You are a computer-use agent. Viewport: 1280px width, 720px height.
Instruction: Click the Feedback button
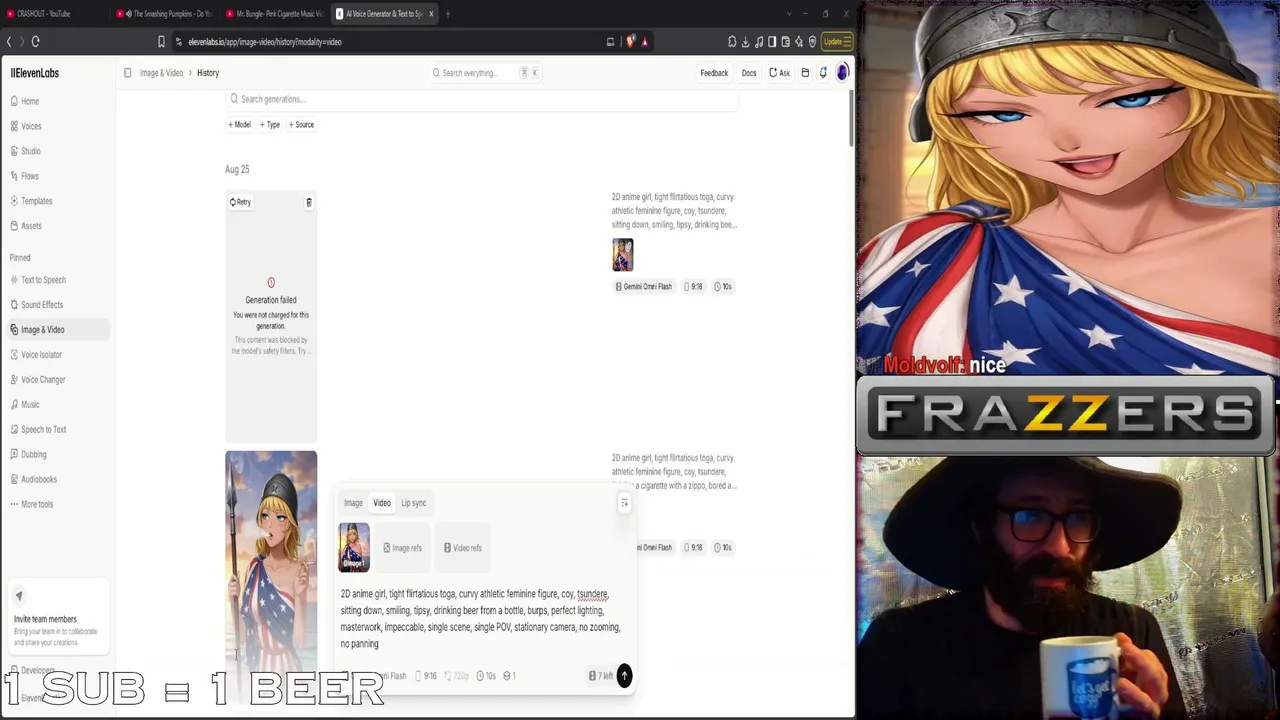714,73
